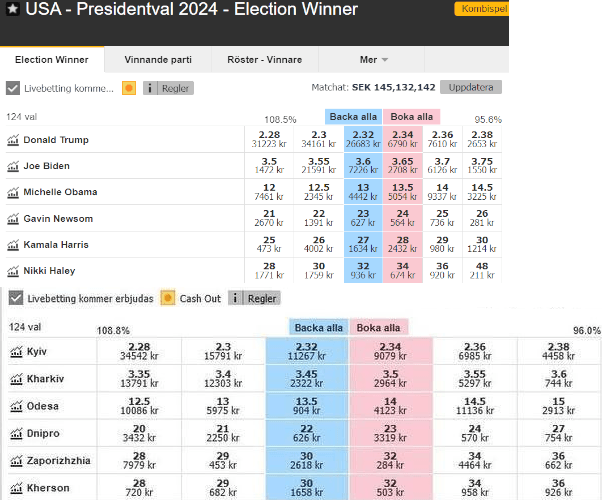Open Joe Biden's price chart icon
Viewport: 602px width, 500px height.
pos(13,166)
